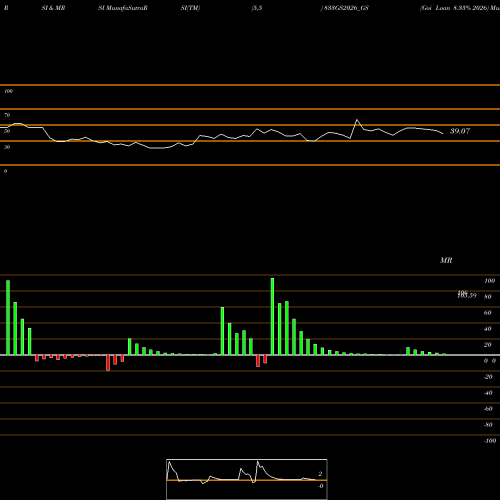Image resolution: width=500 pixels, height=500 pixels.
Task: Click the 60 label on MR axis
Action: (x=488, y=313)
